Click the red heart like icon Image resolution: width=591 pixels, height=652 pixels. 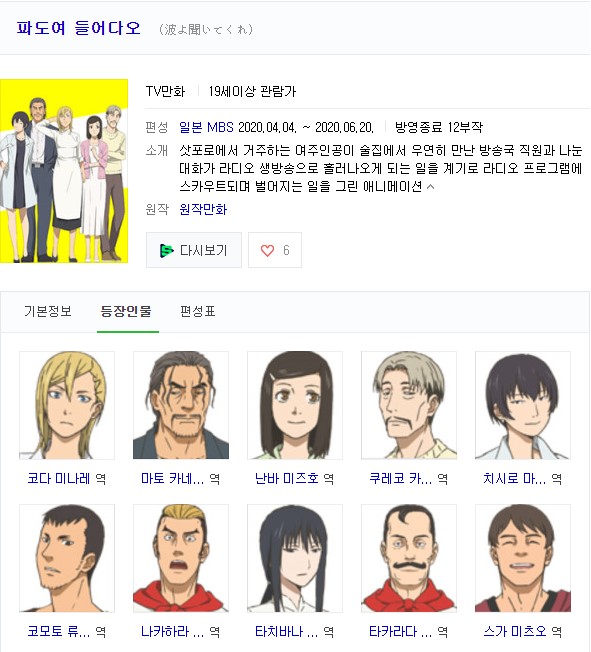pos(267,250)
